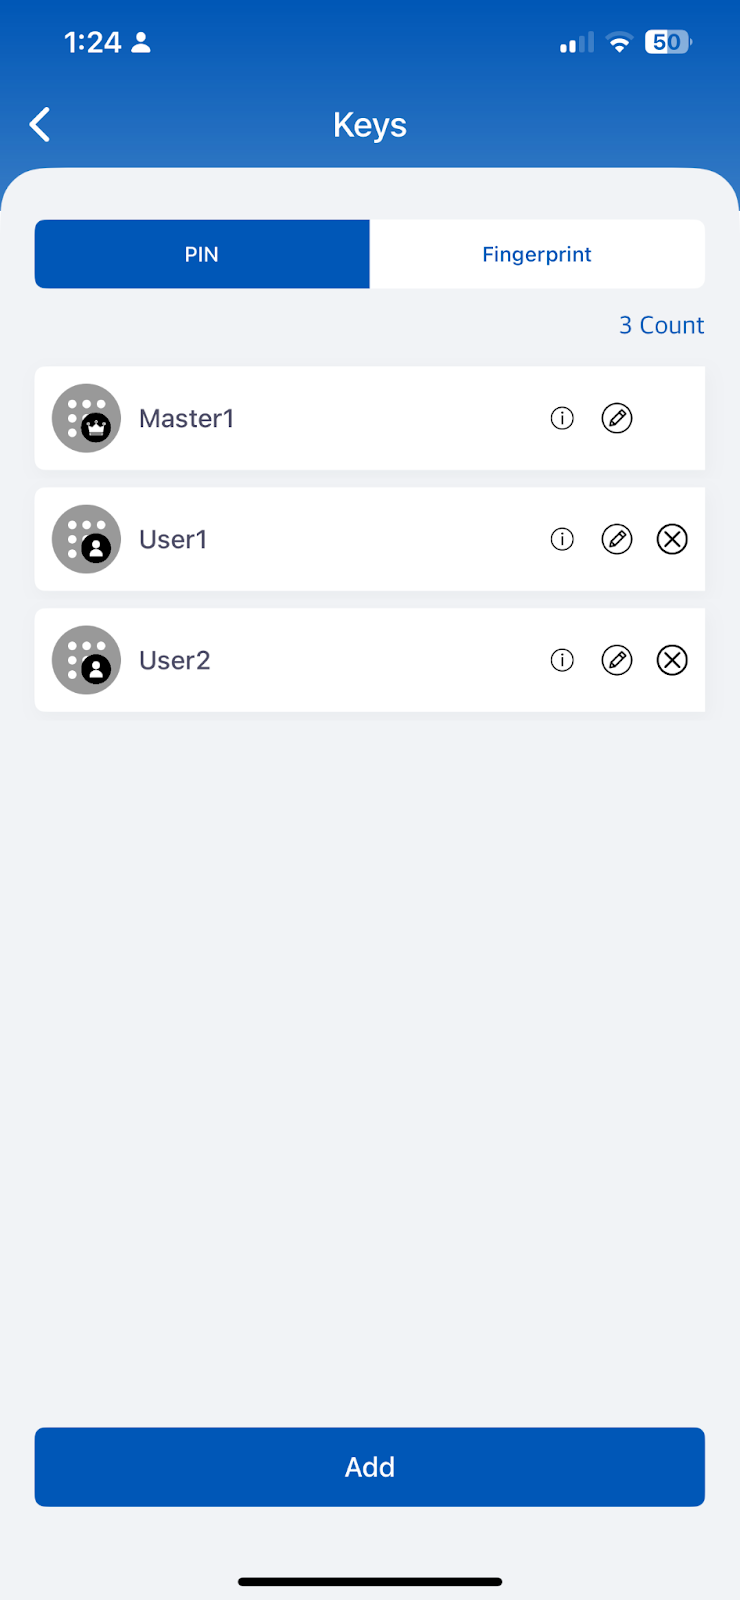Show info for User1 PIN
The image size is (740, 1600).
562,539
